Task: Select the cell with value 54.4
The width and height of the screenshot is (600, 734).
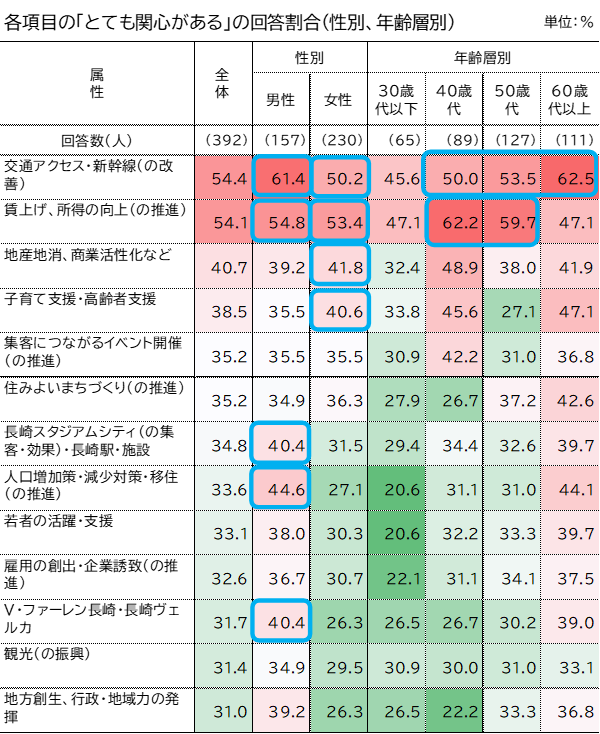Action: pos(224,178)
